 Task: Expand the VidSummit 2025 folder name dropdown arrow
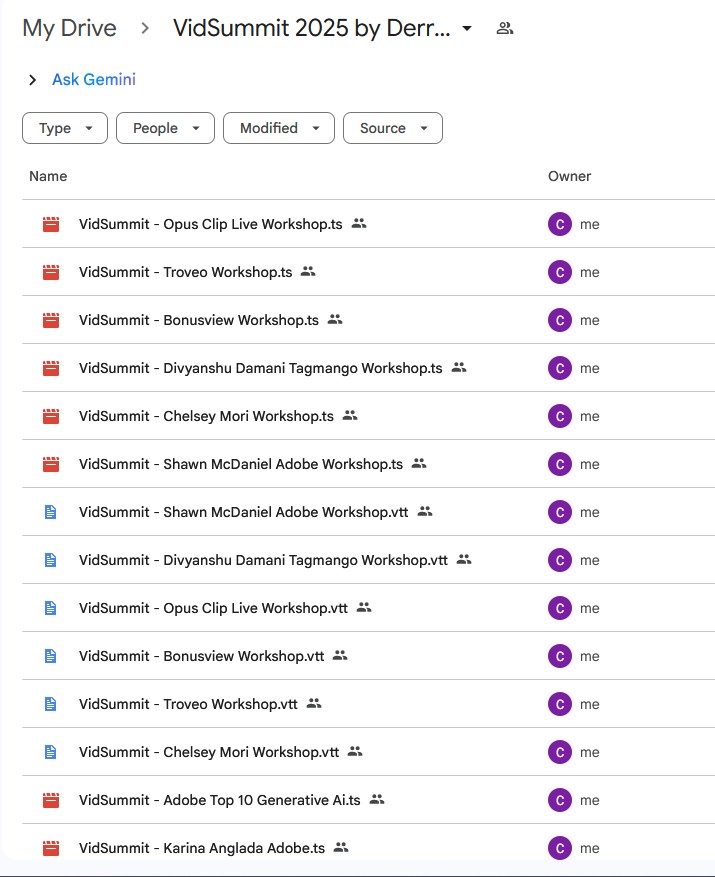point(467,29)
